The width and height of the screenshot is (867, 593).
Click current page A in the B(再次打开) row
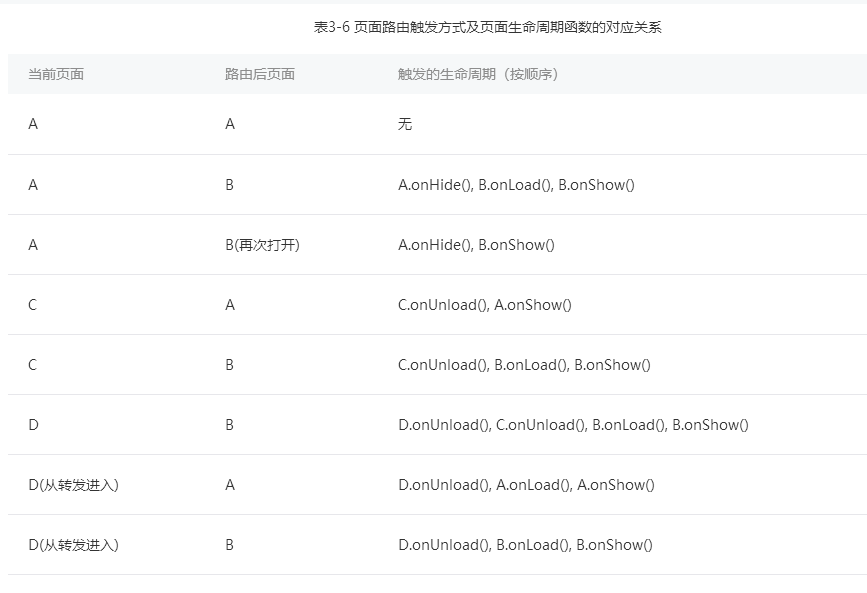point(33,245)
